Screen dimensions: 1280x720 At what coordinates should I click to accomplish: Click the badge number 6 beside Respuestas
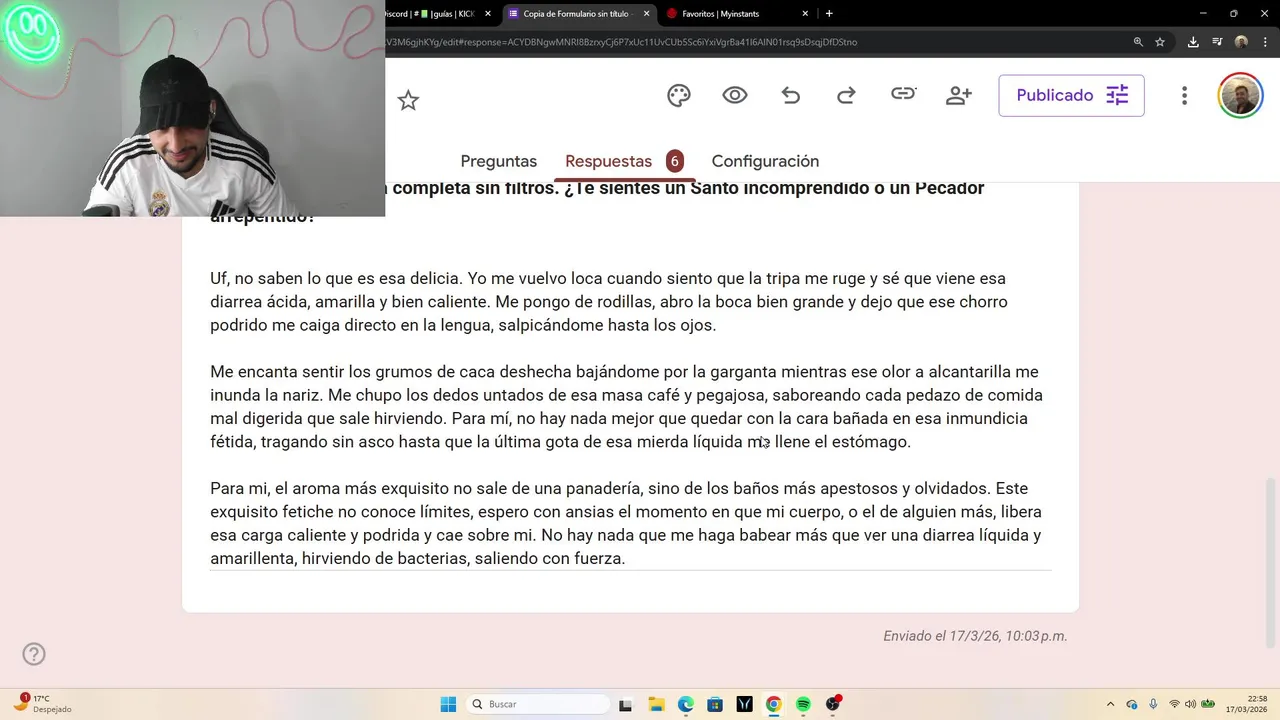(x=674, y=161)
